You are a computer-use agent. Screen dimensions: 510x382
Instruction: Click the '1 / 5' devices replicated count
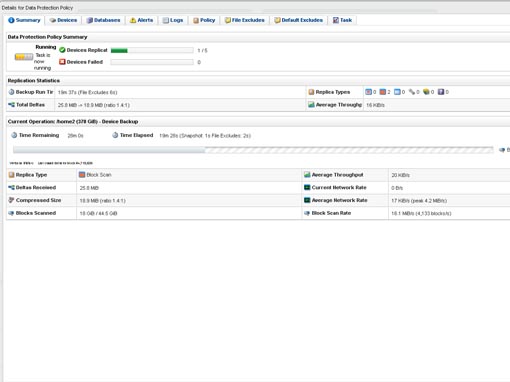[x=202, y=51]
